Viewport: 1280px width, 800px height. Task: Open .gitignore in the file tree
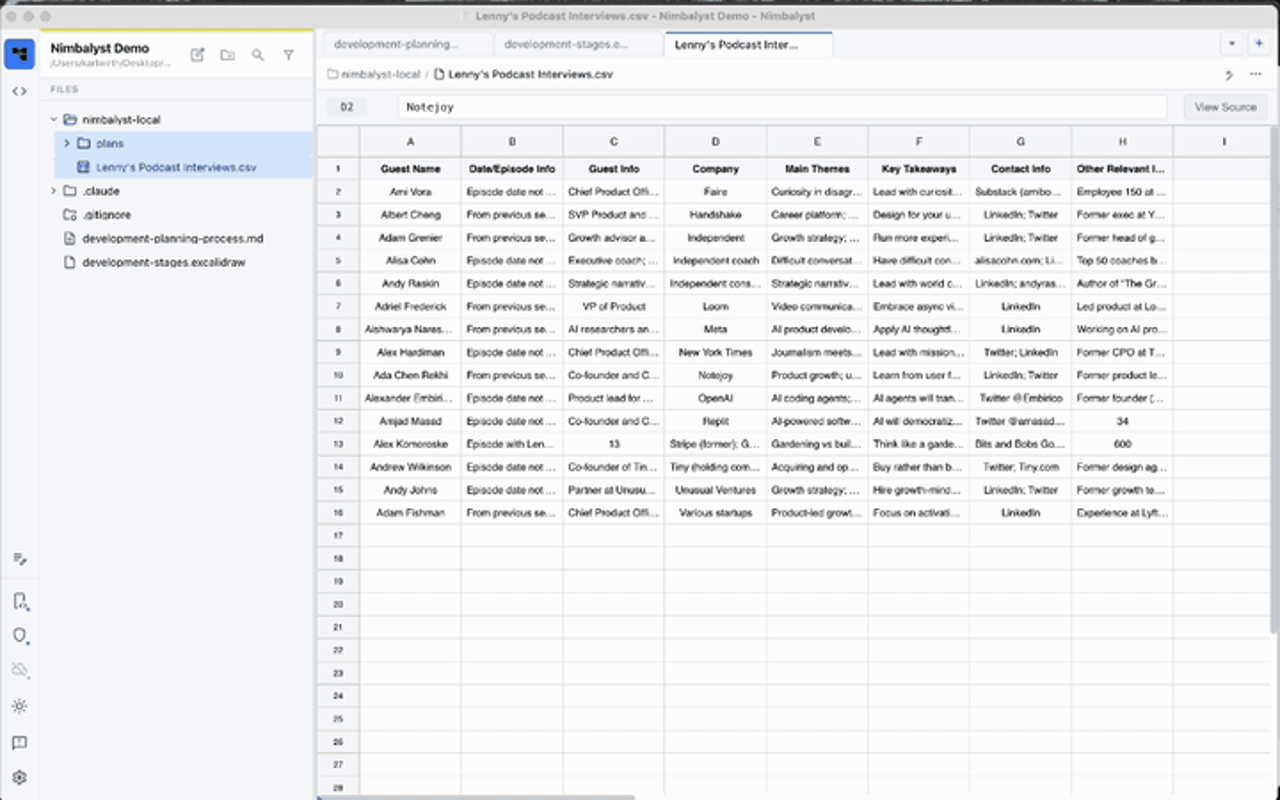click(106, 215)
